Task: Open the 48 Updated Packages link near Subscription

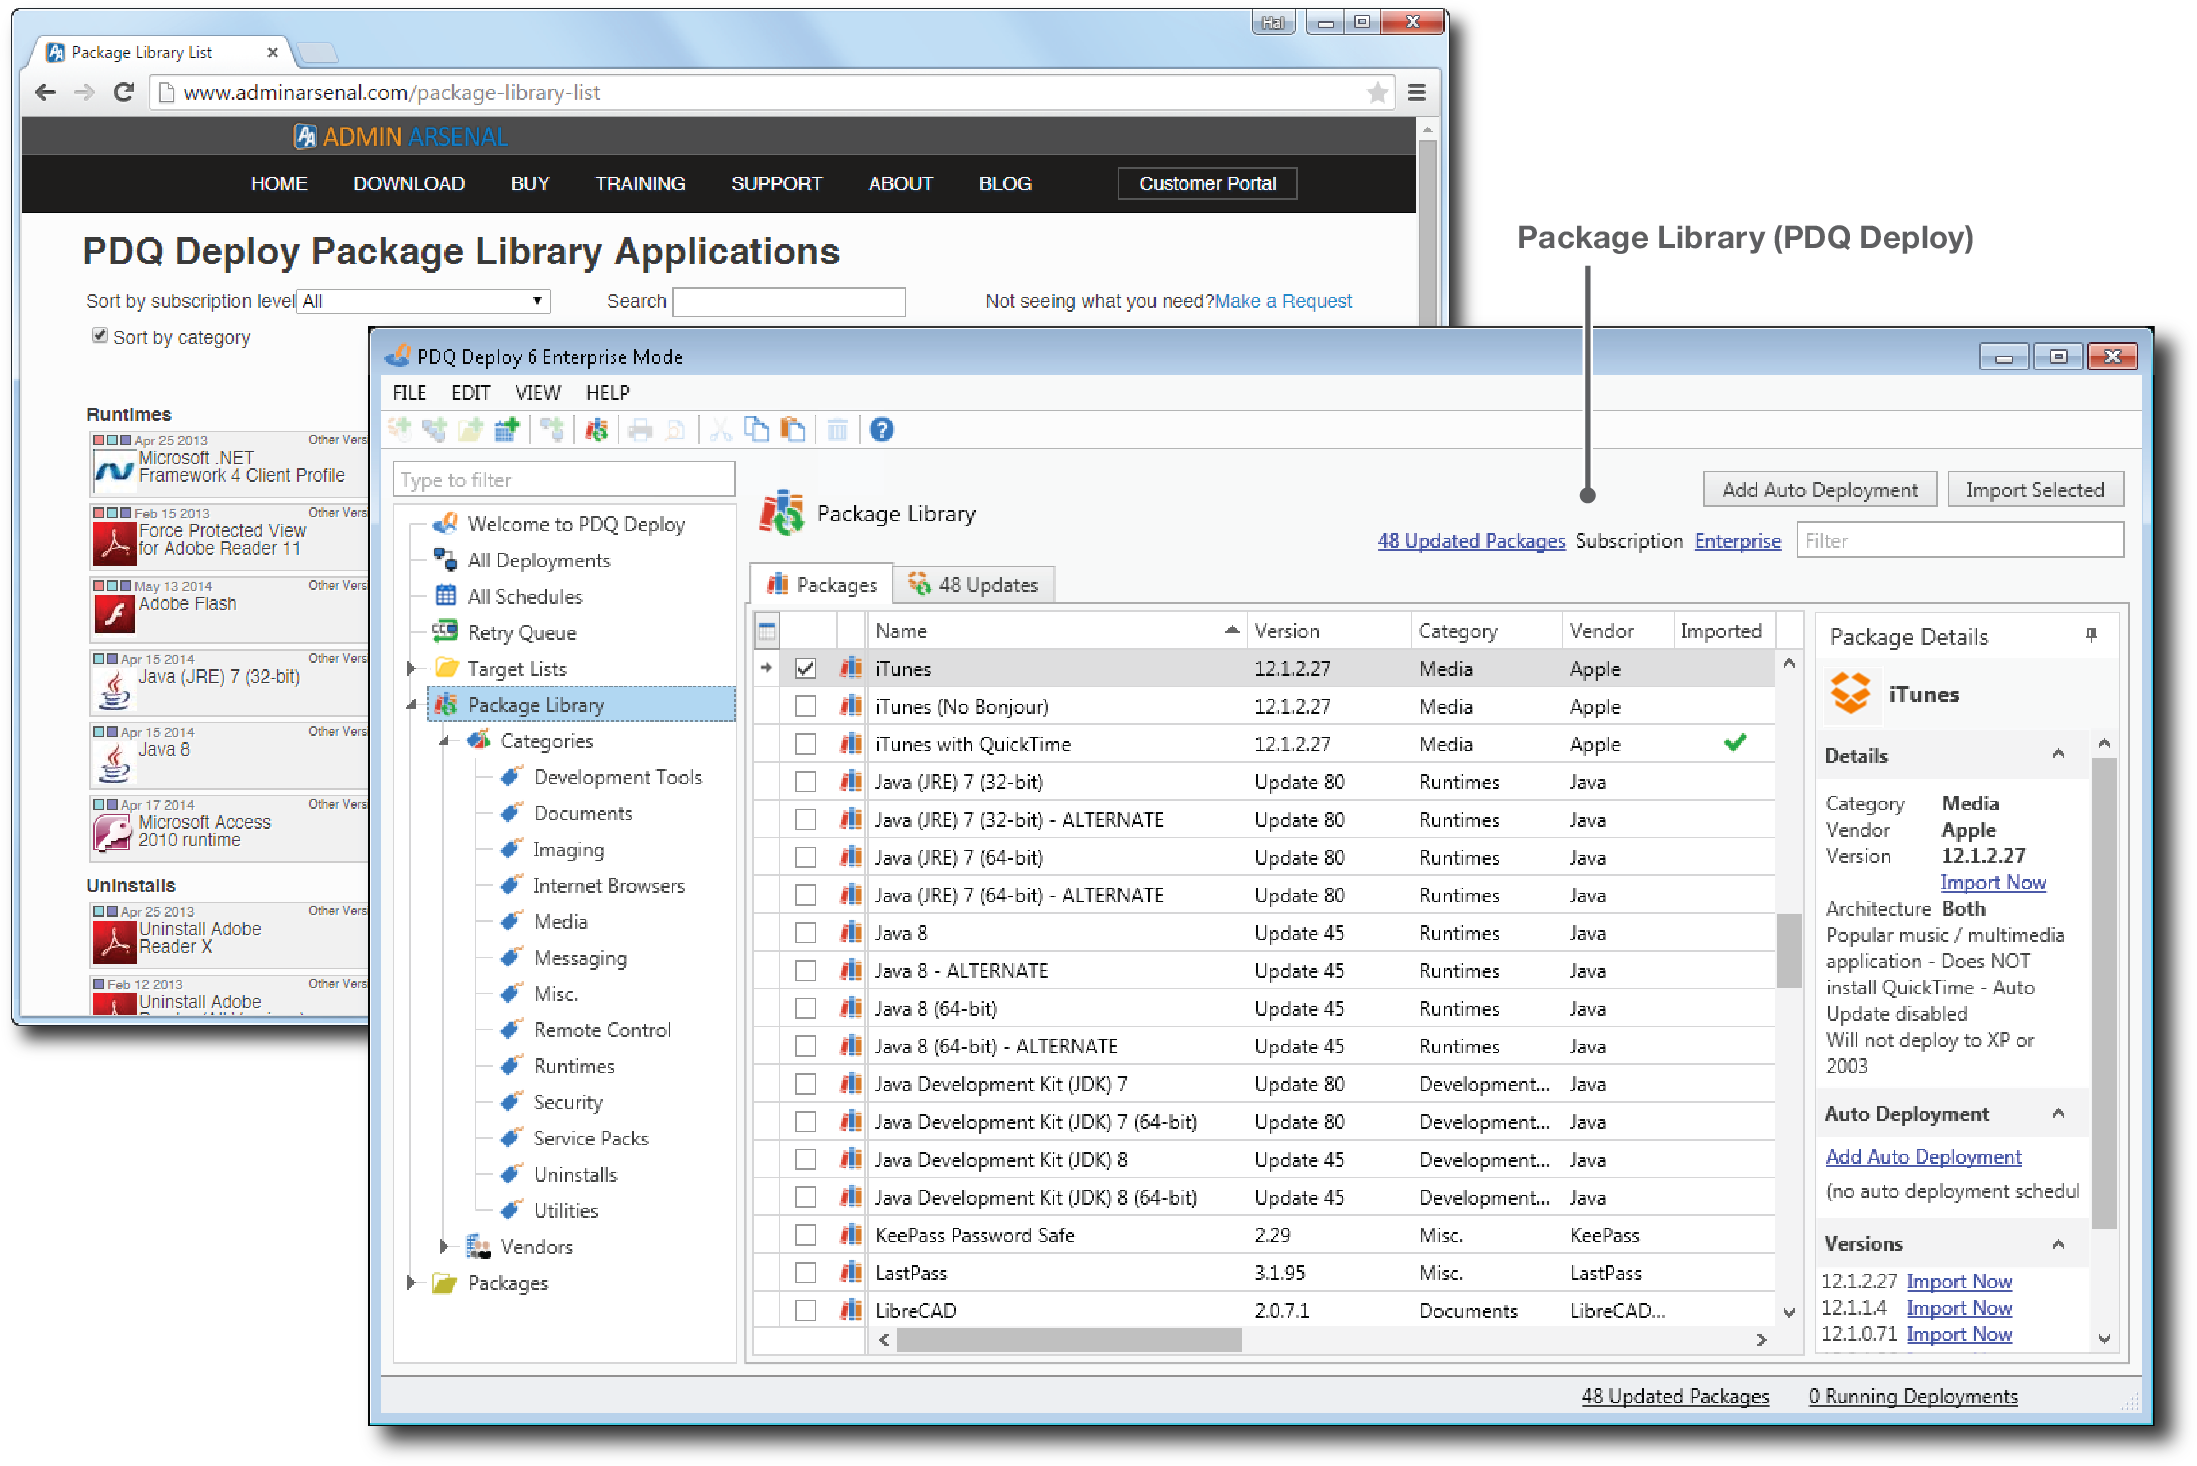Action: point(1471,541)
